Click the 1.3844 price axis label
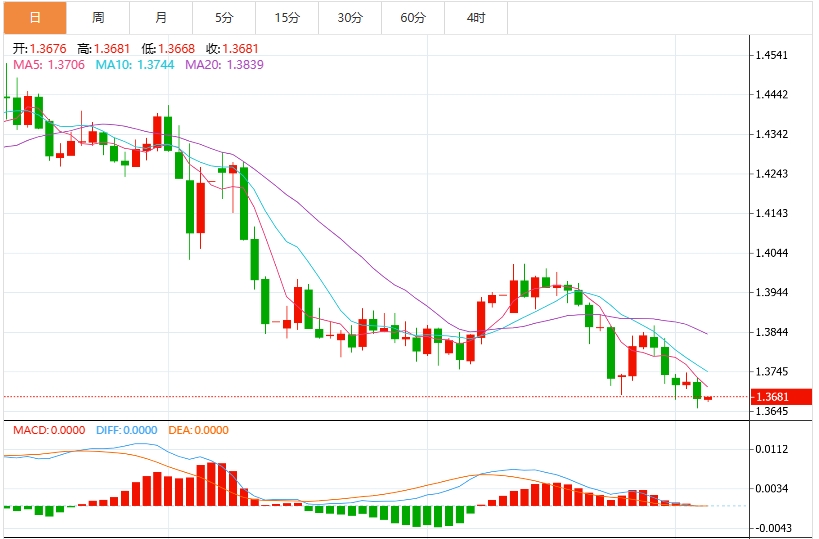The height and width of the screenshot is (539, 819). [772, 332]
